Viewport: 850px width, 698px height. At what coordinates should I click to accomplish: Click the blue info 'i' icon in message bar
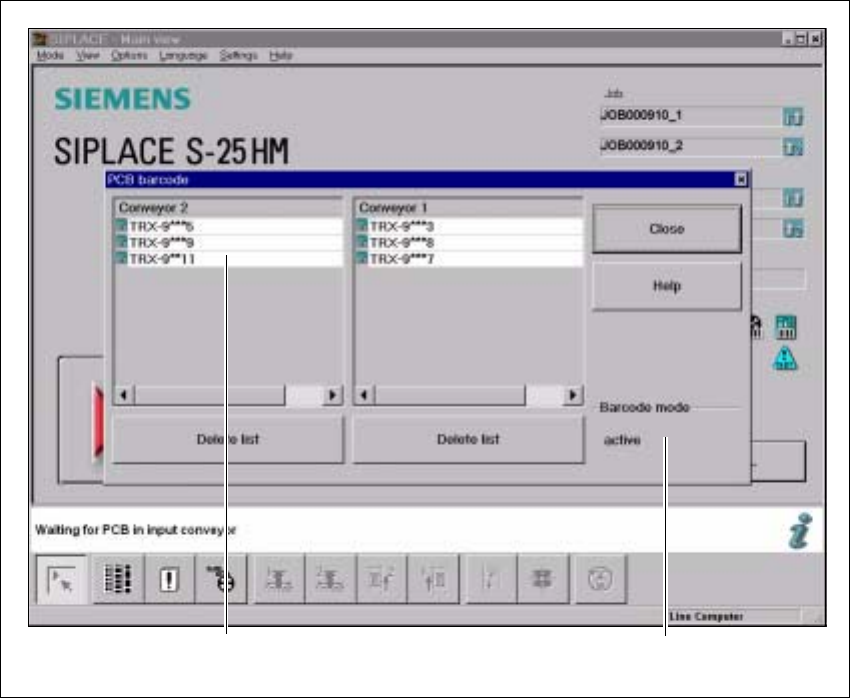click(801, 531)
